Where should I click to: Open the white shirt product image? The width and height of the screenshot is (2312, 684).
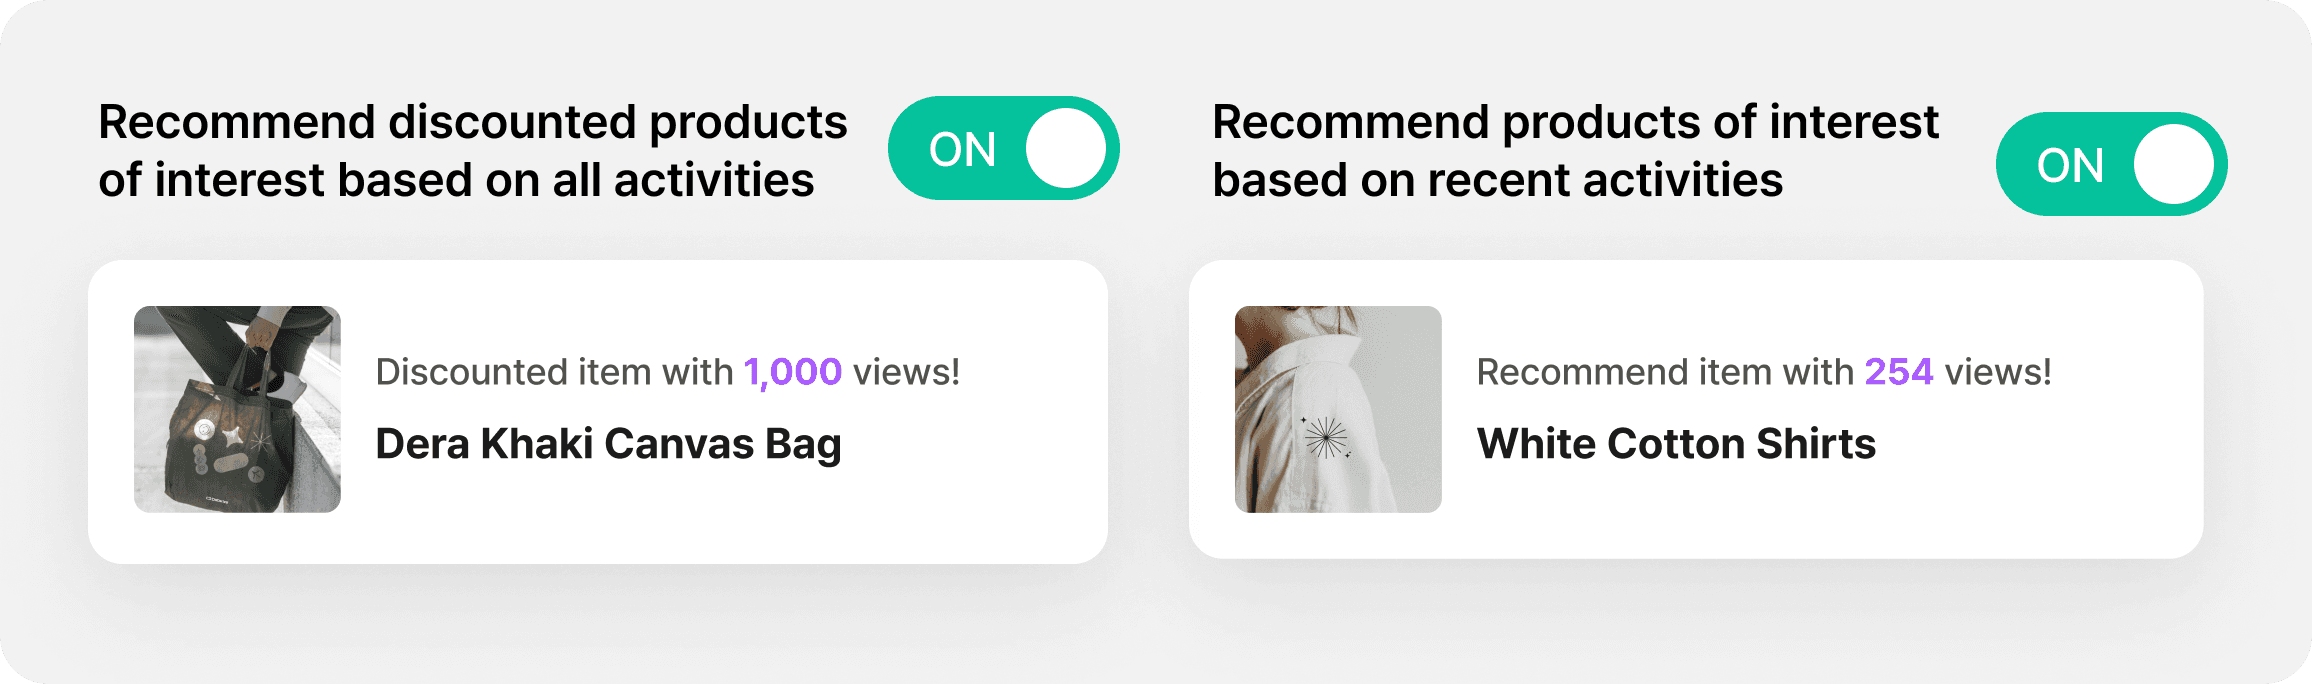(x=1338, y=409)
